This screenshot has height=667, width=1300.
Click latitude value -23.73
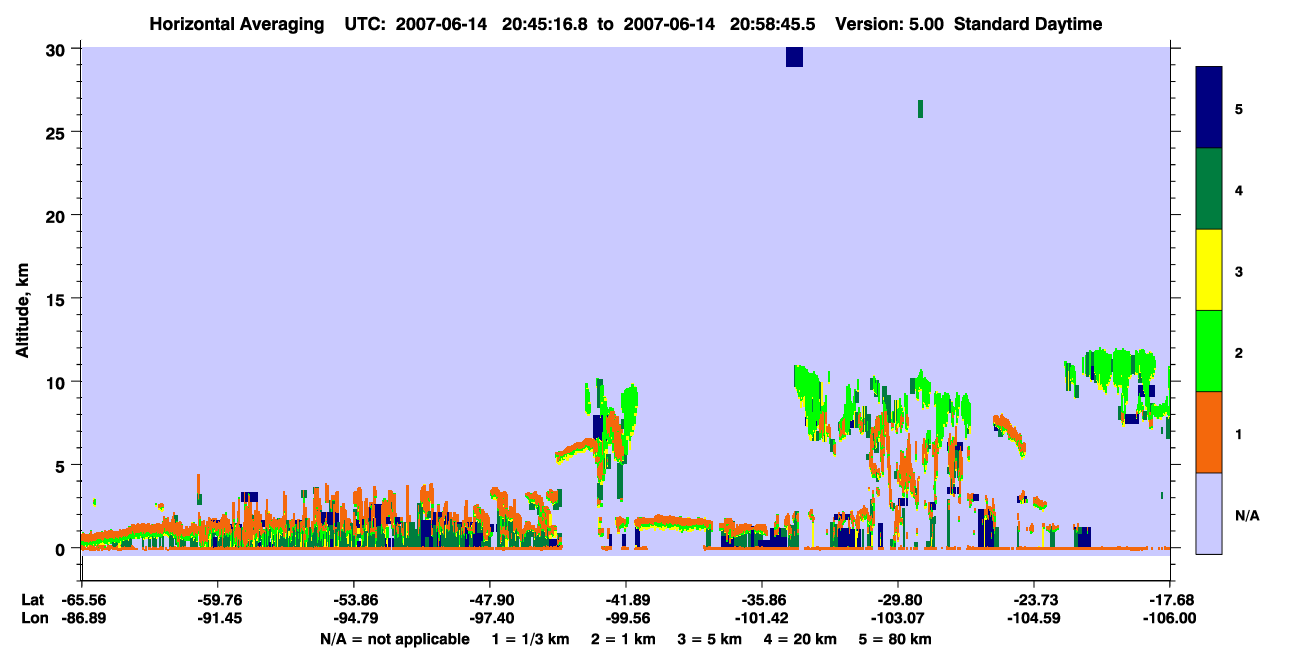click(x=1034, y=599)
